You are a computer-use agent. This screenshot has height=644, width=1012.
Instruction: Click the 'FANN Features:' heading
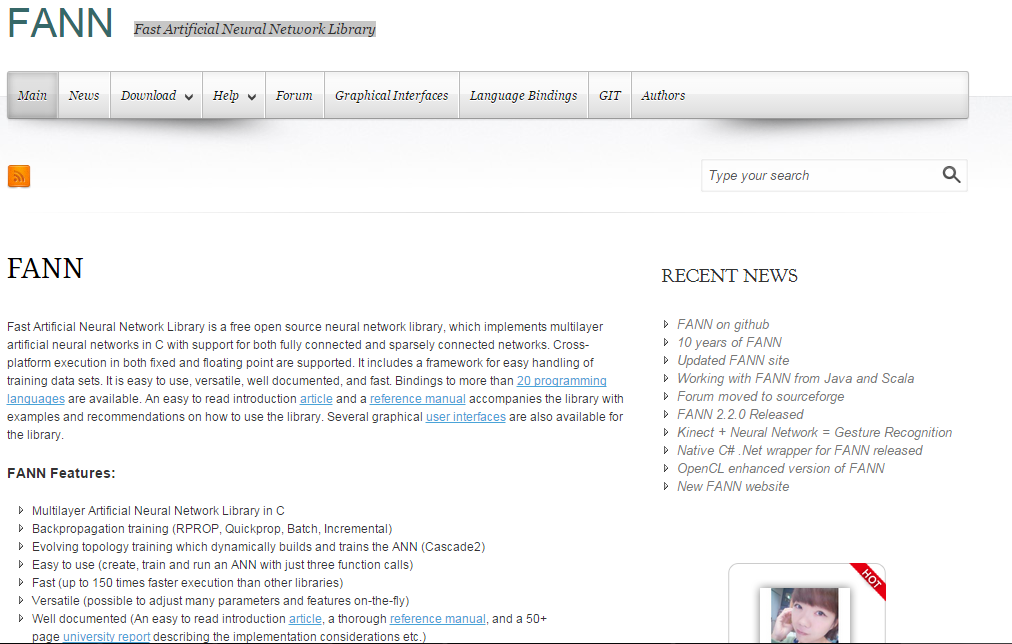click(x=61, y=473)
